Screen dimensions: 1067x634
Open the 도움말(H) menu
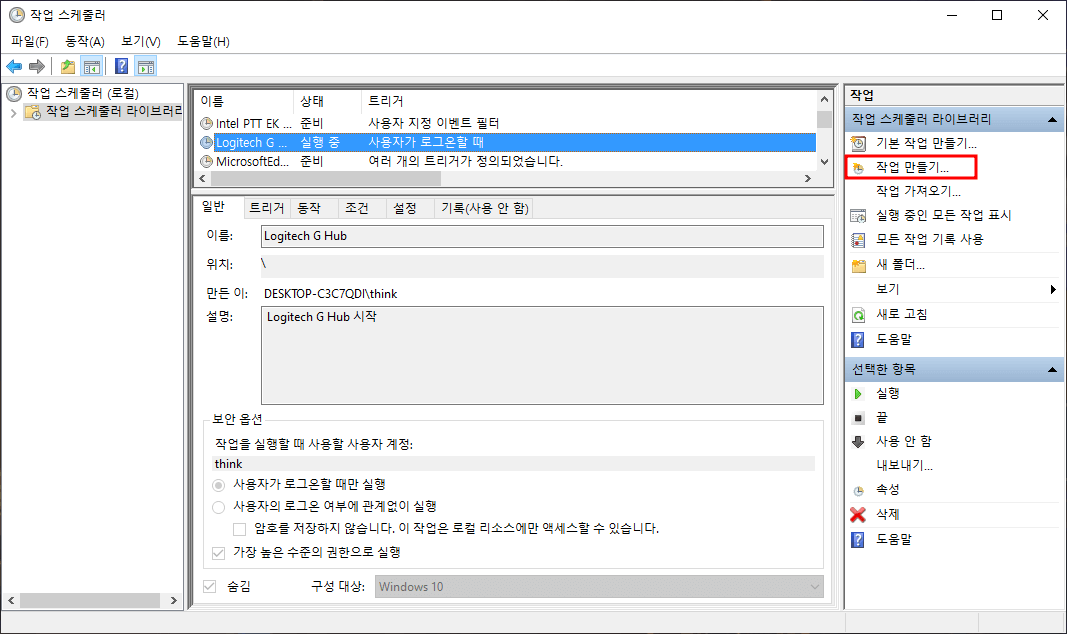click(203, 41)
